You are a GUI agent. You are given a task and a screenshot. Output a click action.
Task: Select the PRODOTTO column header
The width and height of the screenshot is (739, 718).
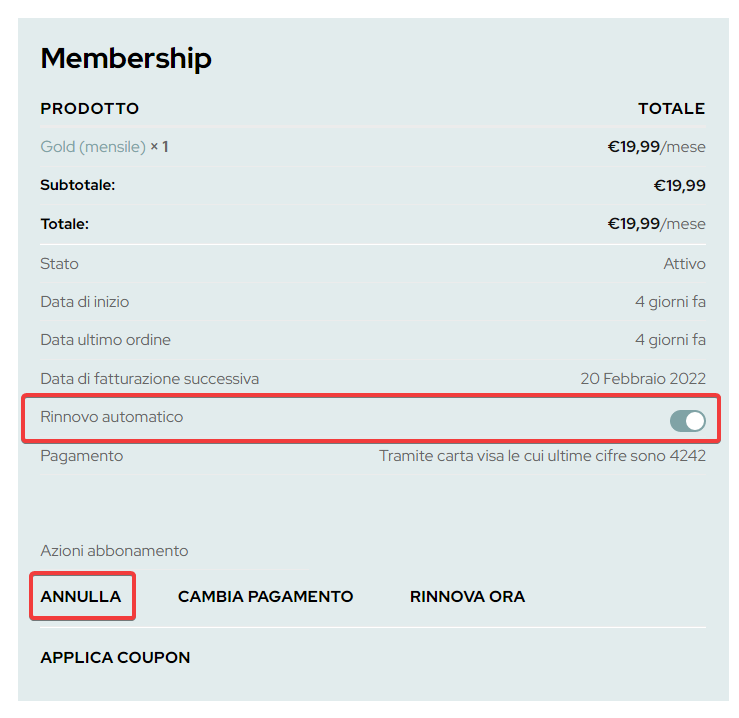(90, 109)
